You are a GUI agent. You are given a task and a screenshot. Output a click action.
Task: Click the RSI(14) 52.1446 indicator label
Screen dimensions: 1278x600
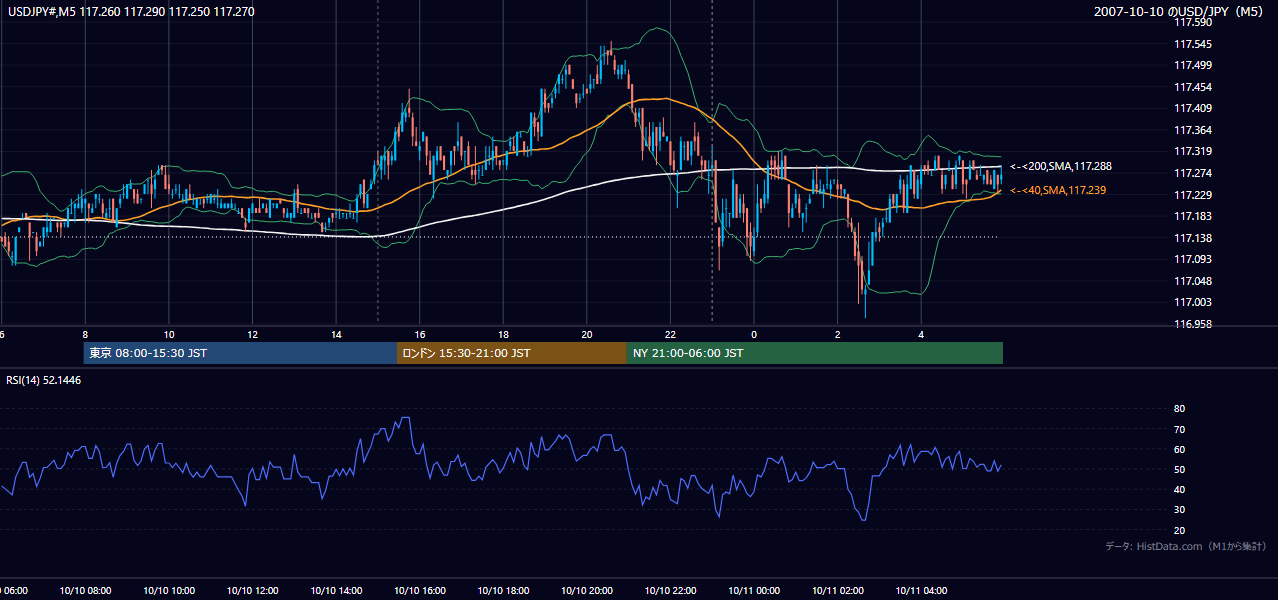coord(44,380)
